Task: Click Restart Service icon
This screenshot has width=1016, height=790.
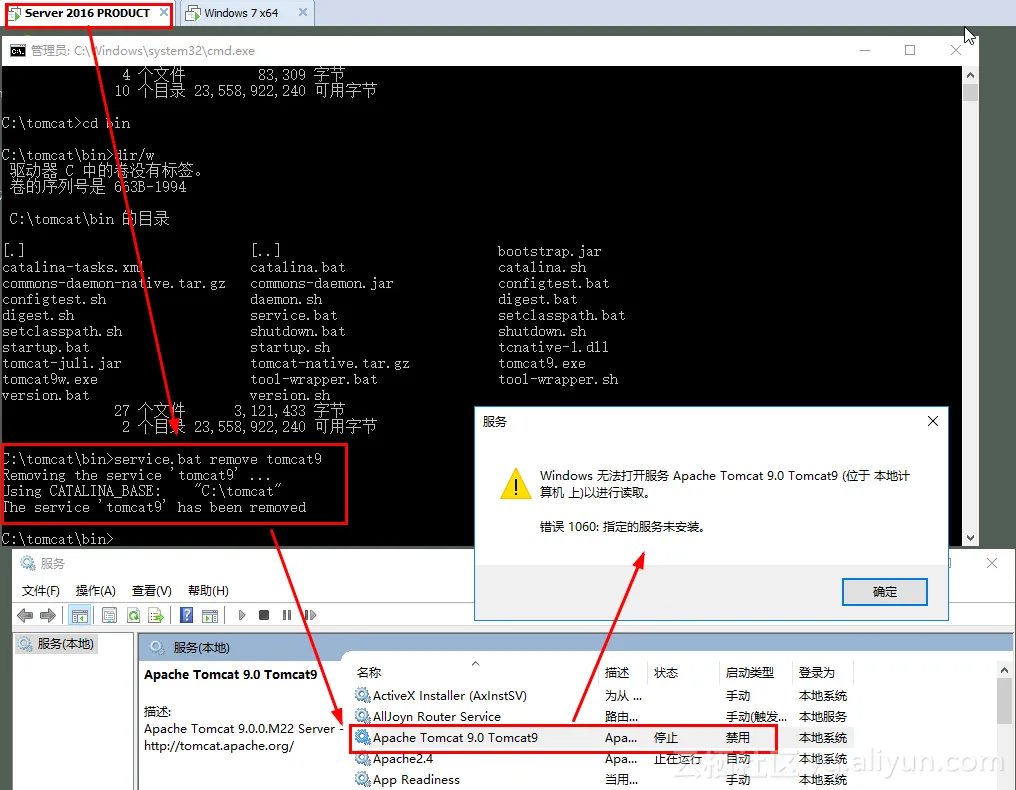Action: [310, 615]
